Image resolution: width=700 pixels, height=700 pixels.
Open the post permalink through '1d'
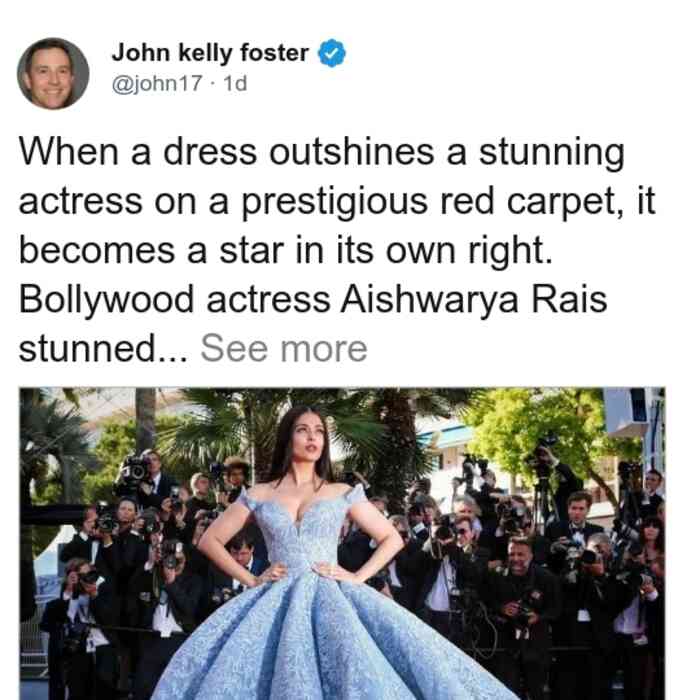pos(235,83)
